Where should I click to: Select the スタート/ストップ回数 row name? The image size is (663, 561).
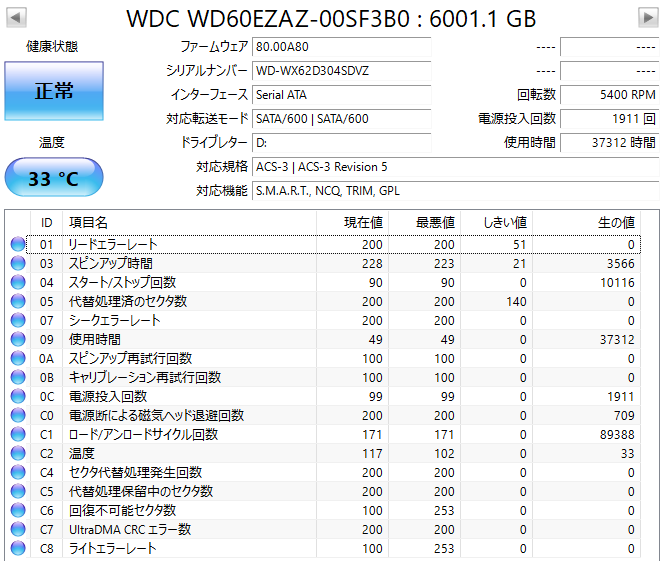click(x=123, y=282)
